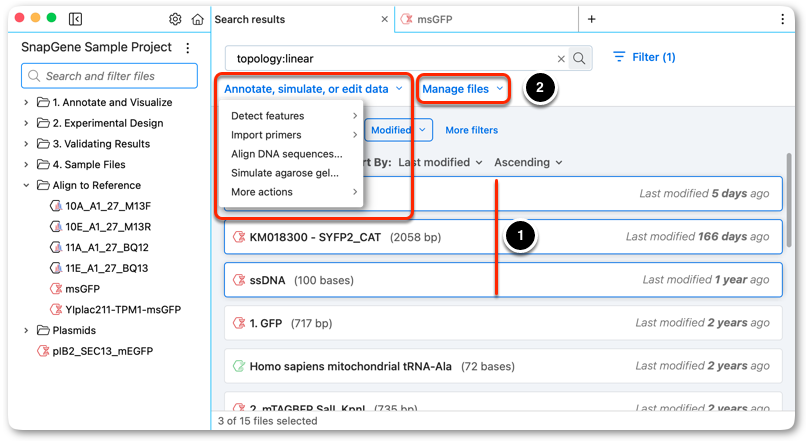Focus the Search and filter files field
Viewport: 806px width, 441px height.
pos(109,76)
